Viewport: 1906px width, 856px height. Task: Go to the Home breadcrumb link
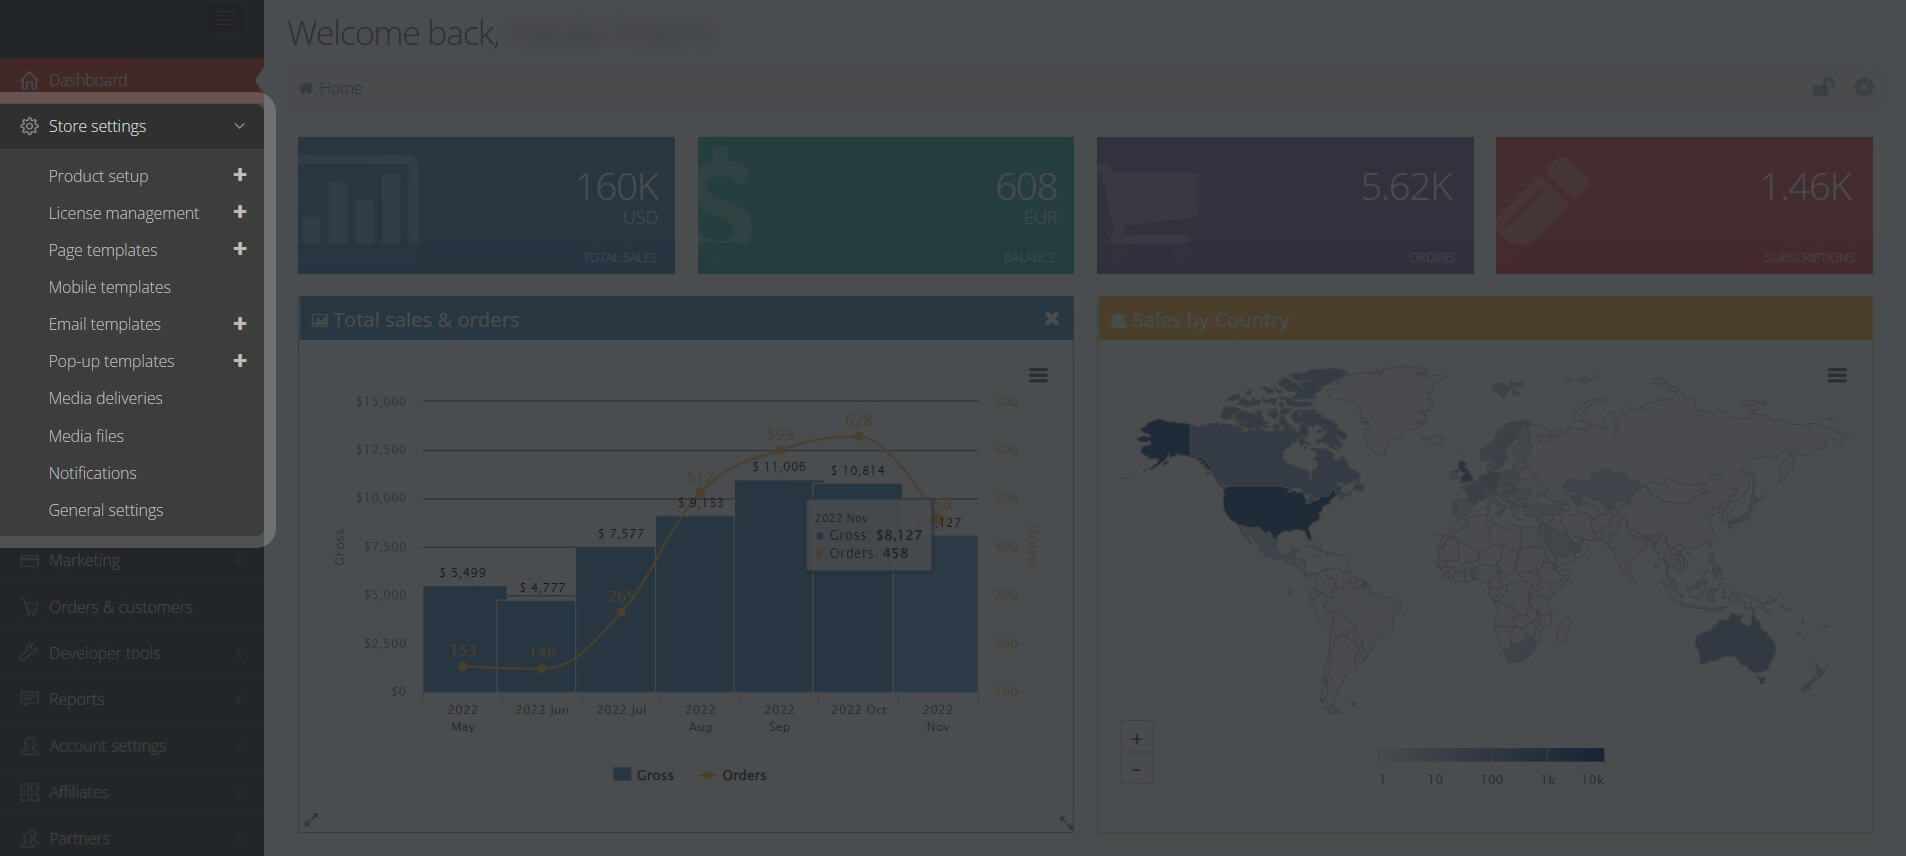[340, 88]
